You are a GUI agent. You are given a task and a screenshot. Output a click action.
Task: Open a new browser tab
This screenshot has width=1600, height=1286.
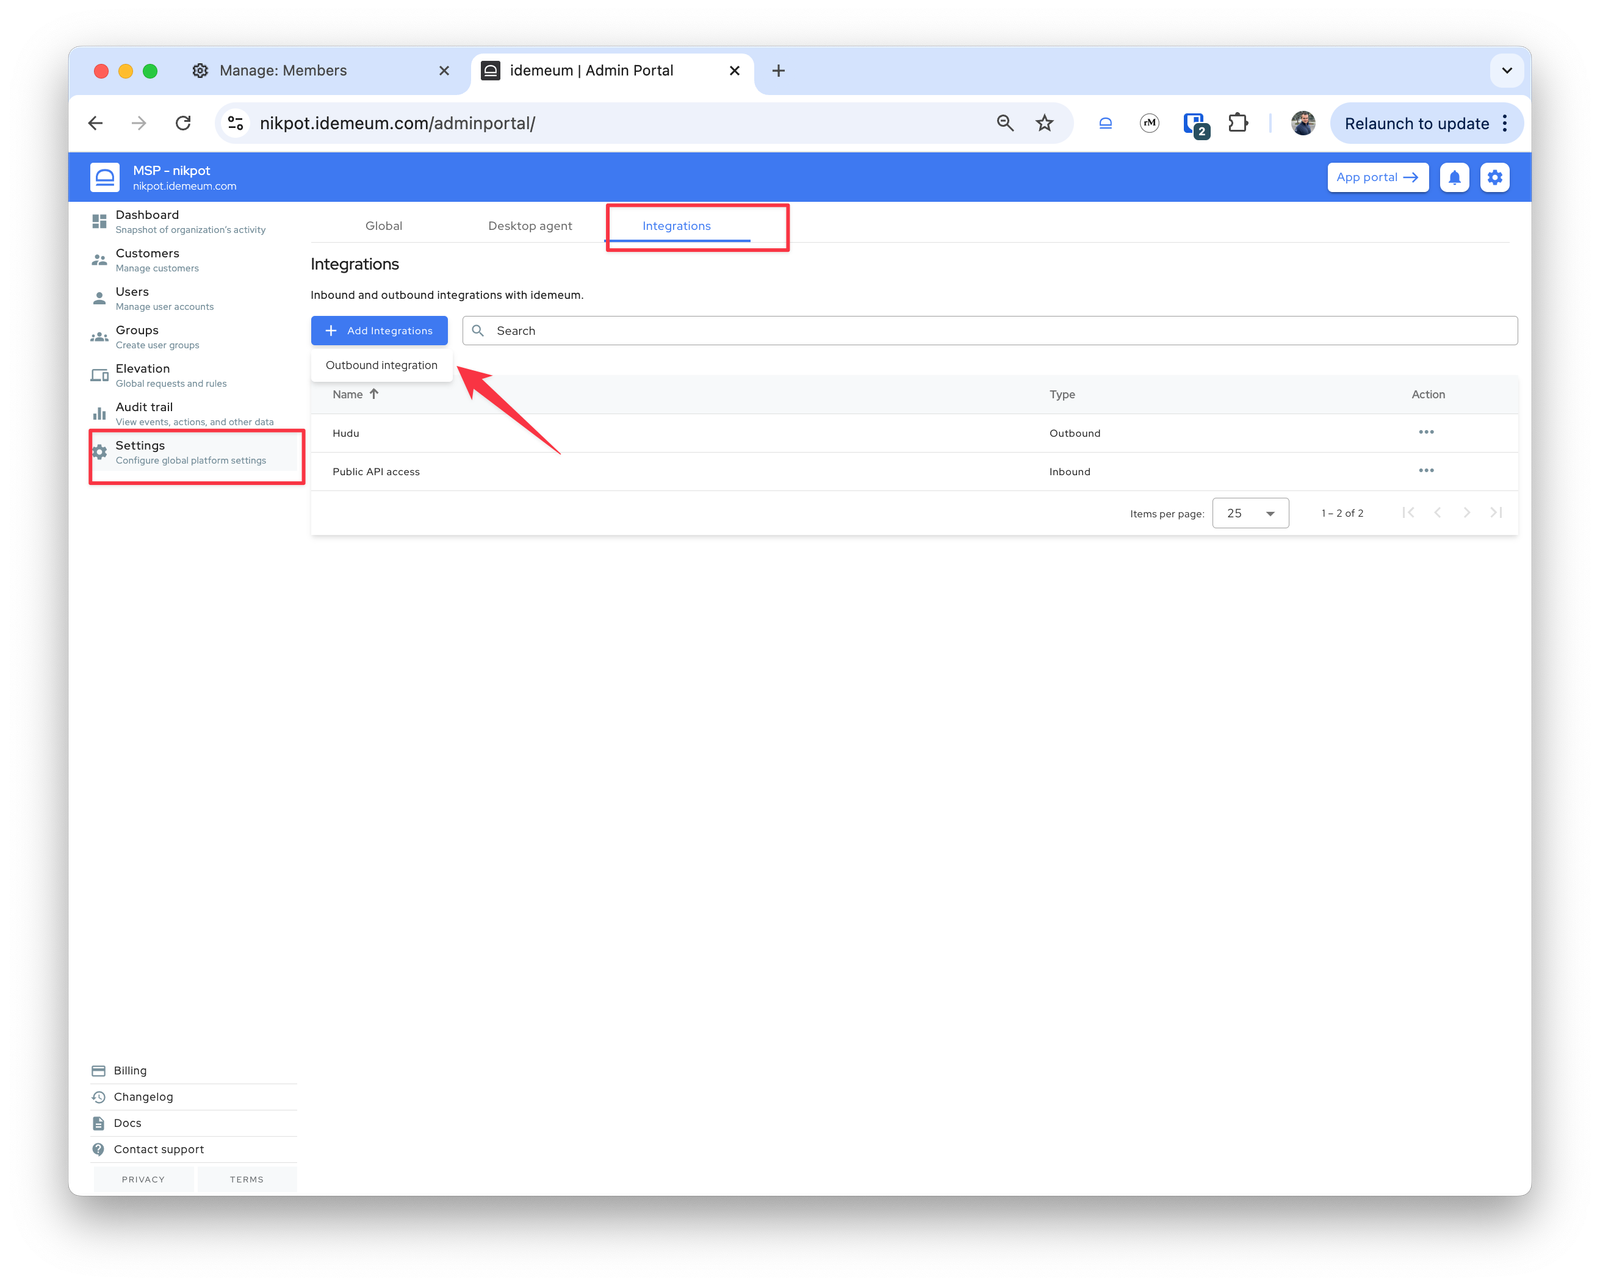point(778,71)
